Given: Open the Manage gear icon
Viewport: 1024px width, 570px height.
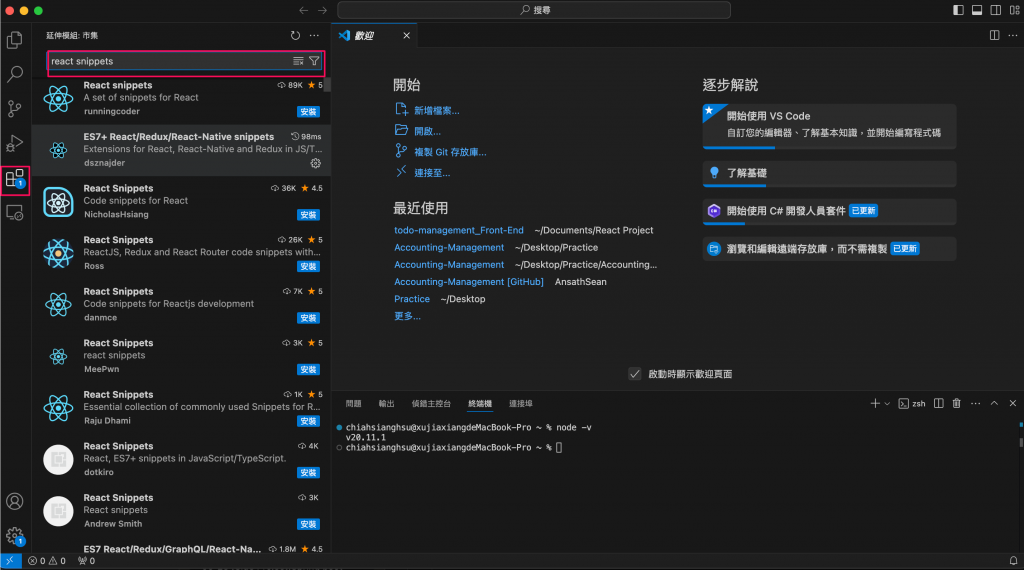Looking at the screenshot, I should [x=14, y=536].
